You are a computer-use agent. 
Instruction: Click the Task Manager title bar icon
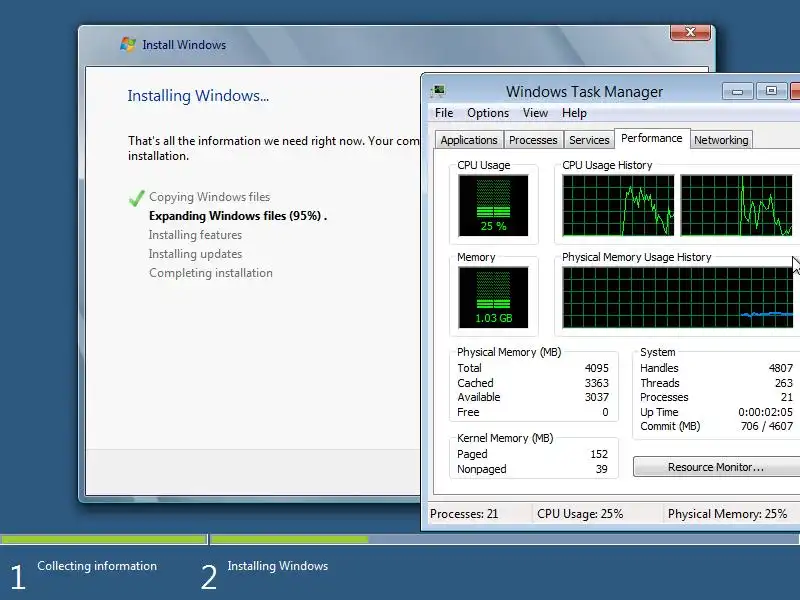(438, 91)
